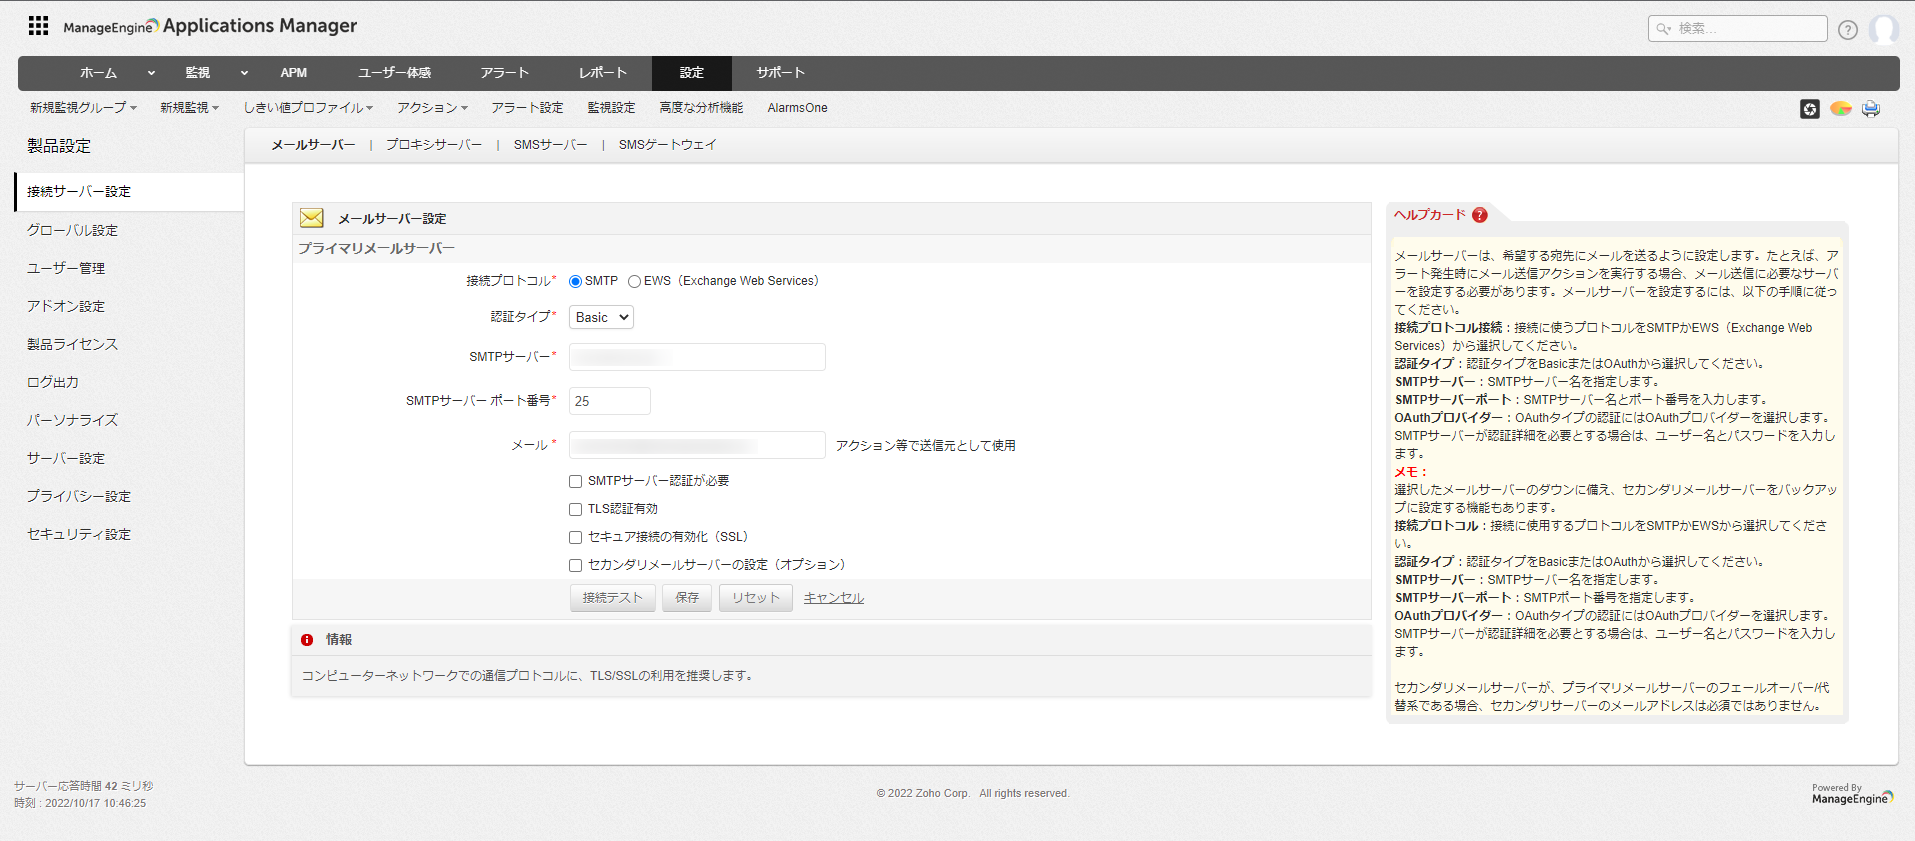
Task: Select the メールサーバー sub-tab
Action: point(313,145)
